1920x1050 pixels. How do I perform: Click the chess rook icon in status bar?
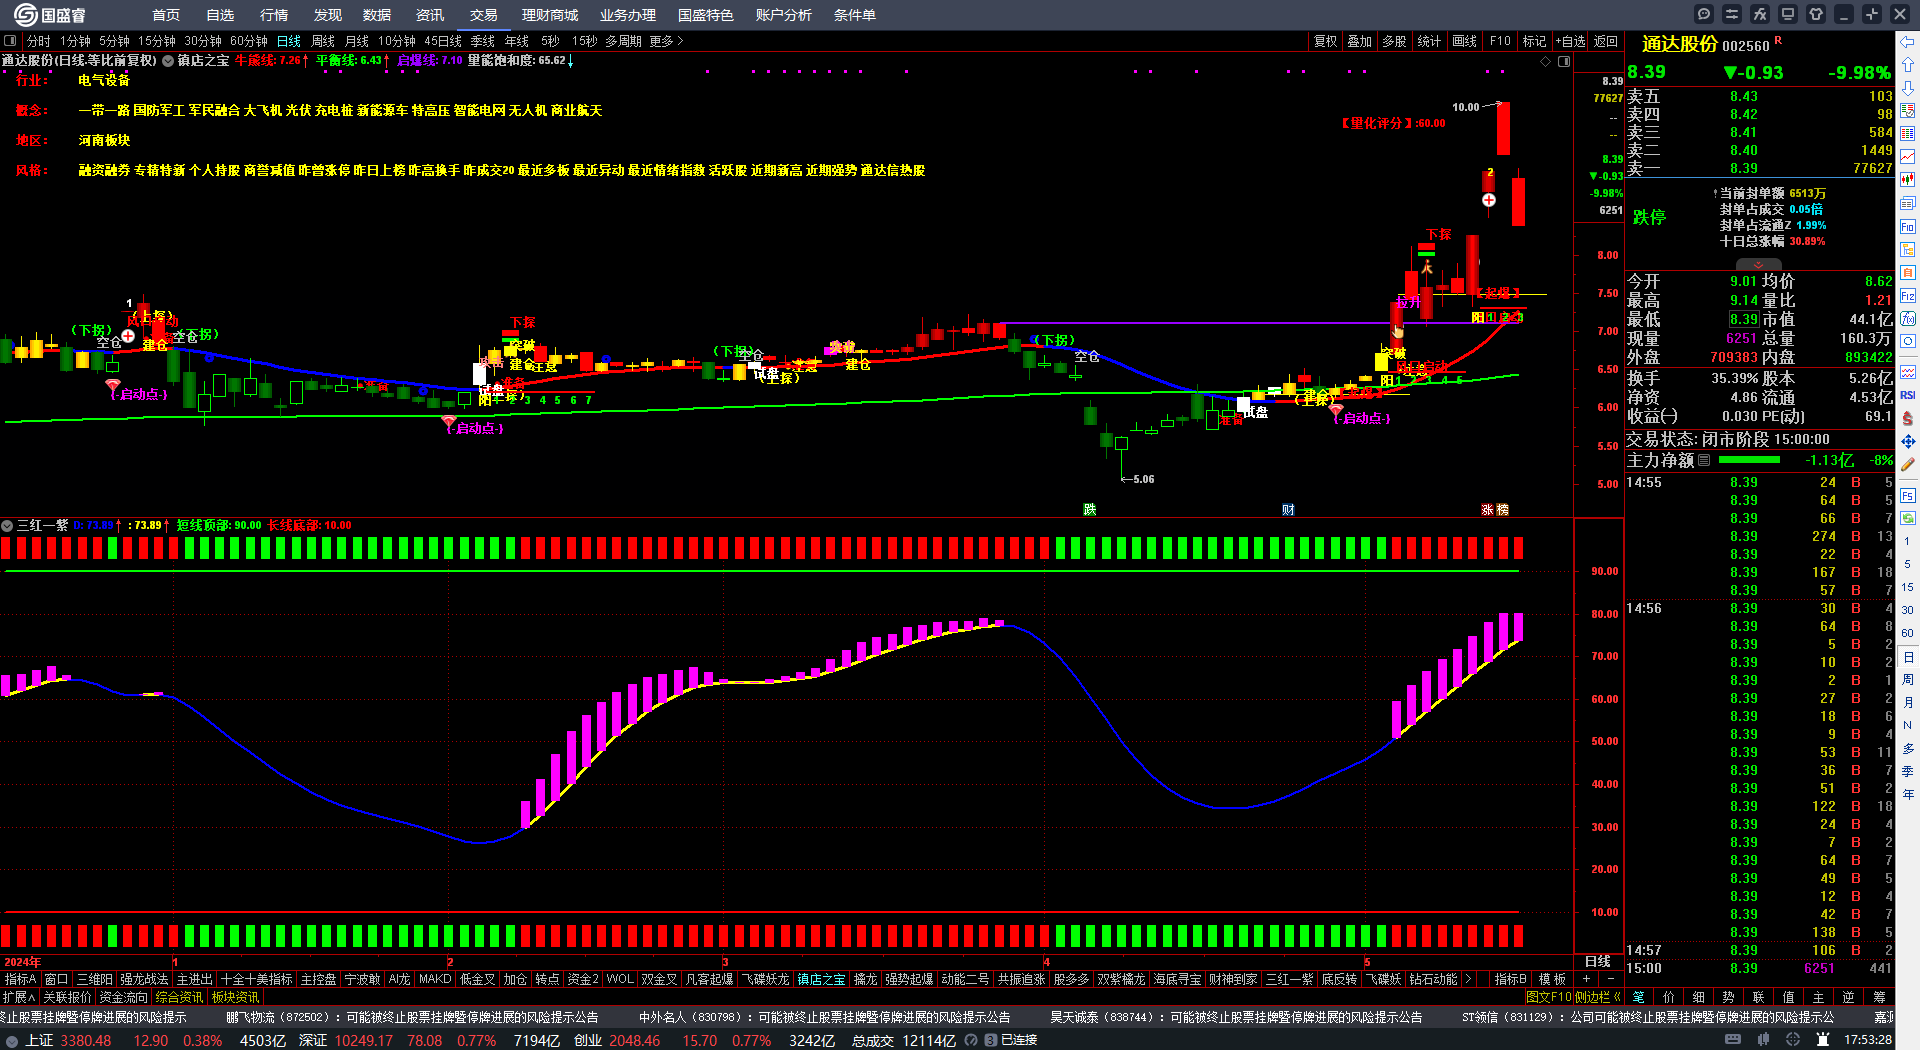coord(1822,1040)
